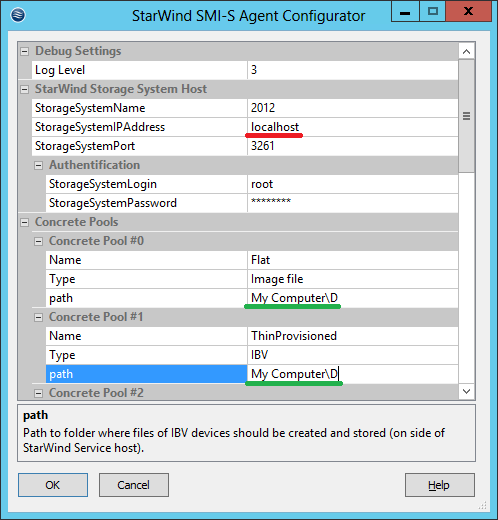This screenshot has width=498, height=520.
Task: Edit the Log Level value field
Action: [x=353, y=70]
